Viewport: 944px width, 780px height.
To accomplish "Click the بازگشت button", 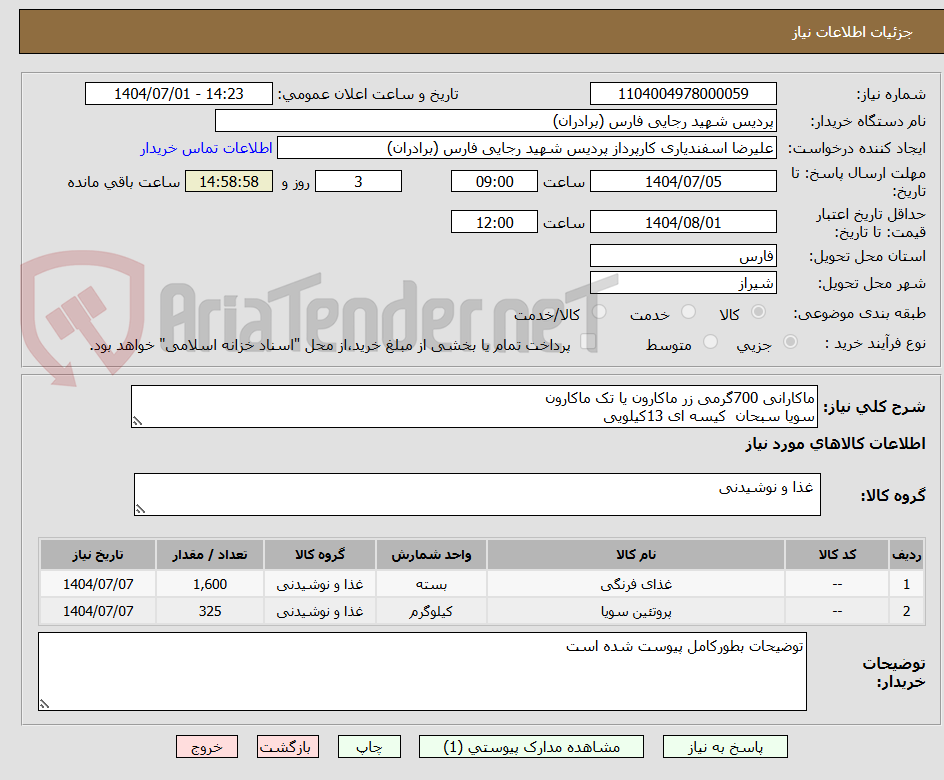I will (x=288, y=746).
